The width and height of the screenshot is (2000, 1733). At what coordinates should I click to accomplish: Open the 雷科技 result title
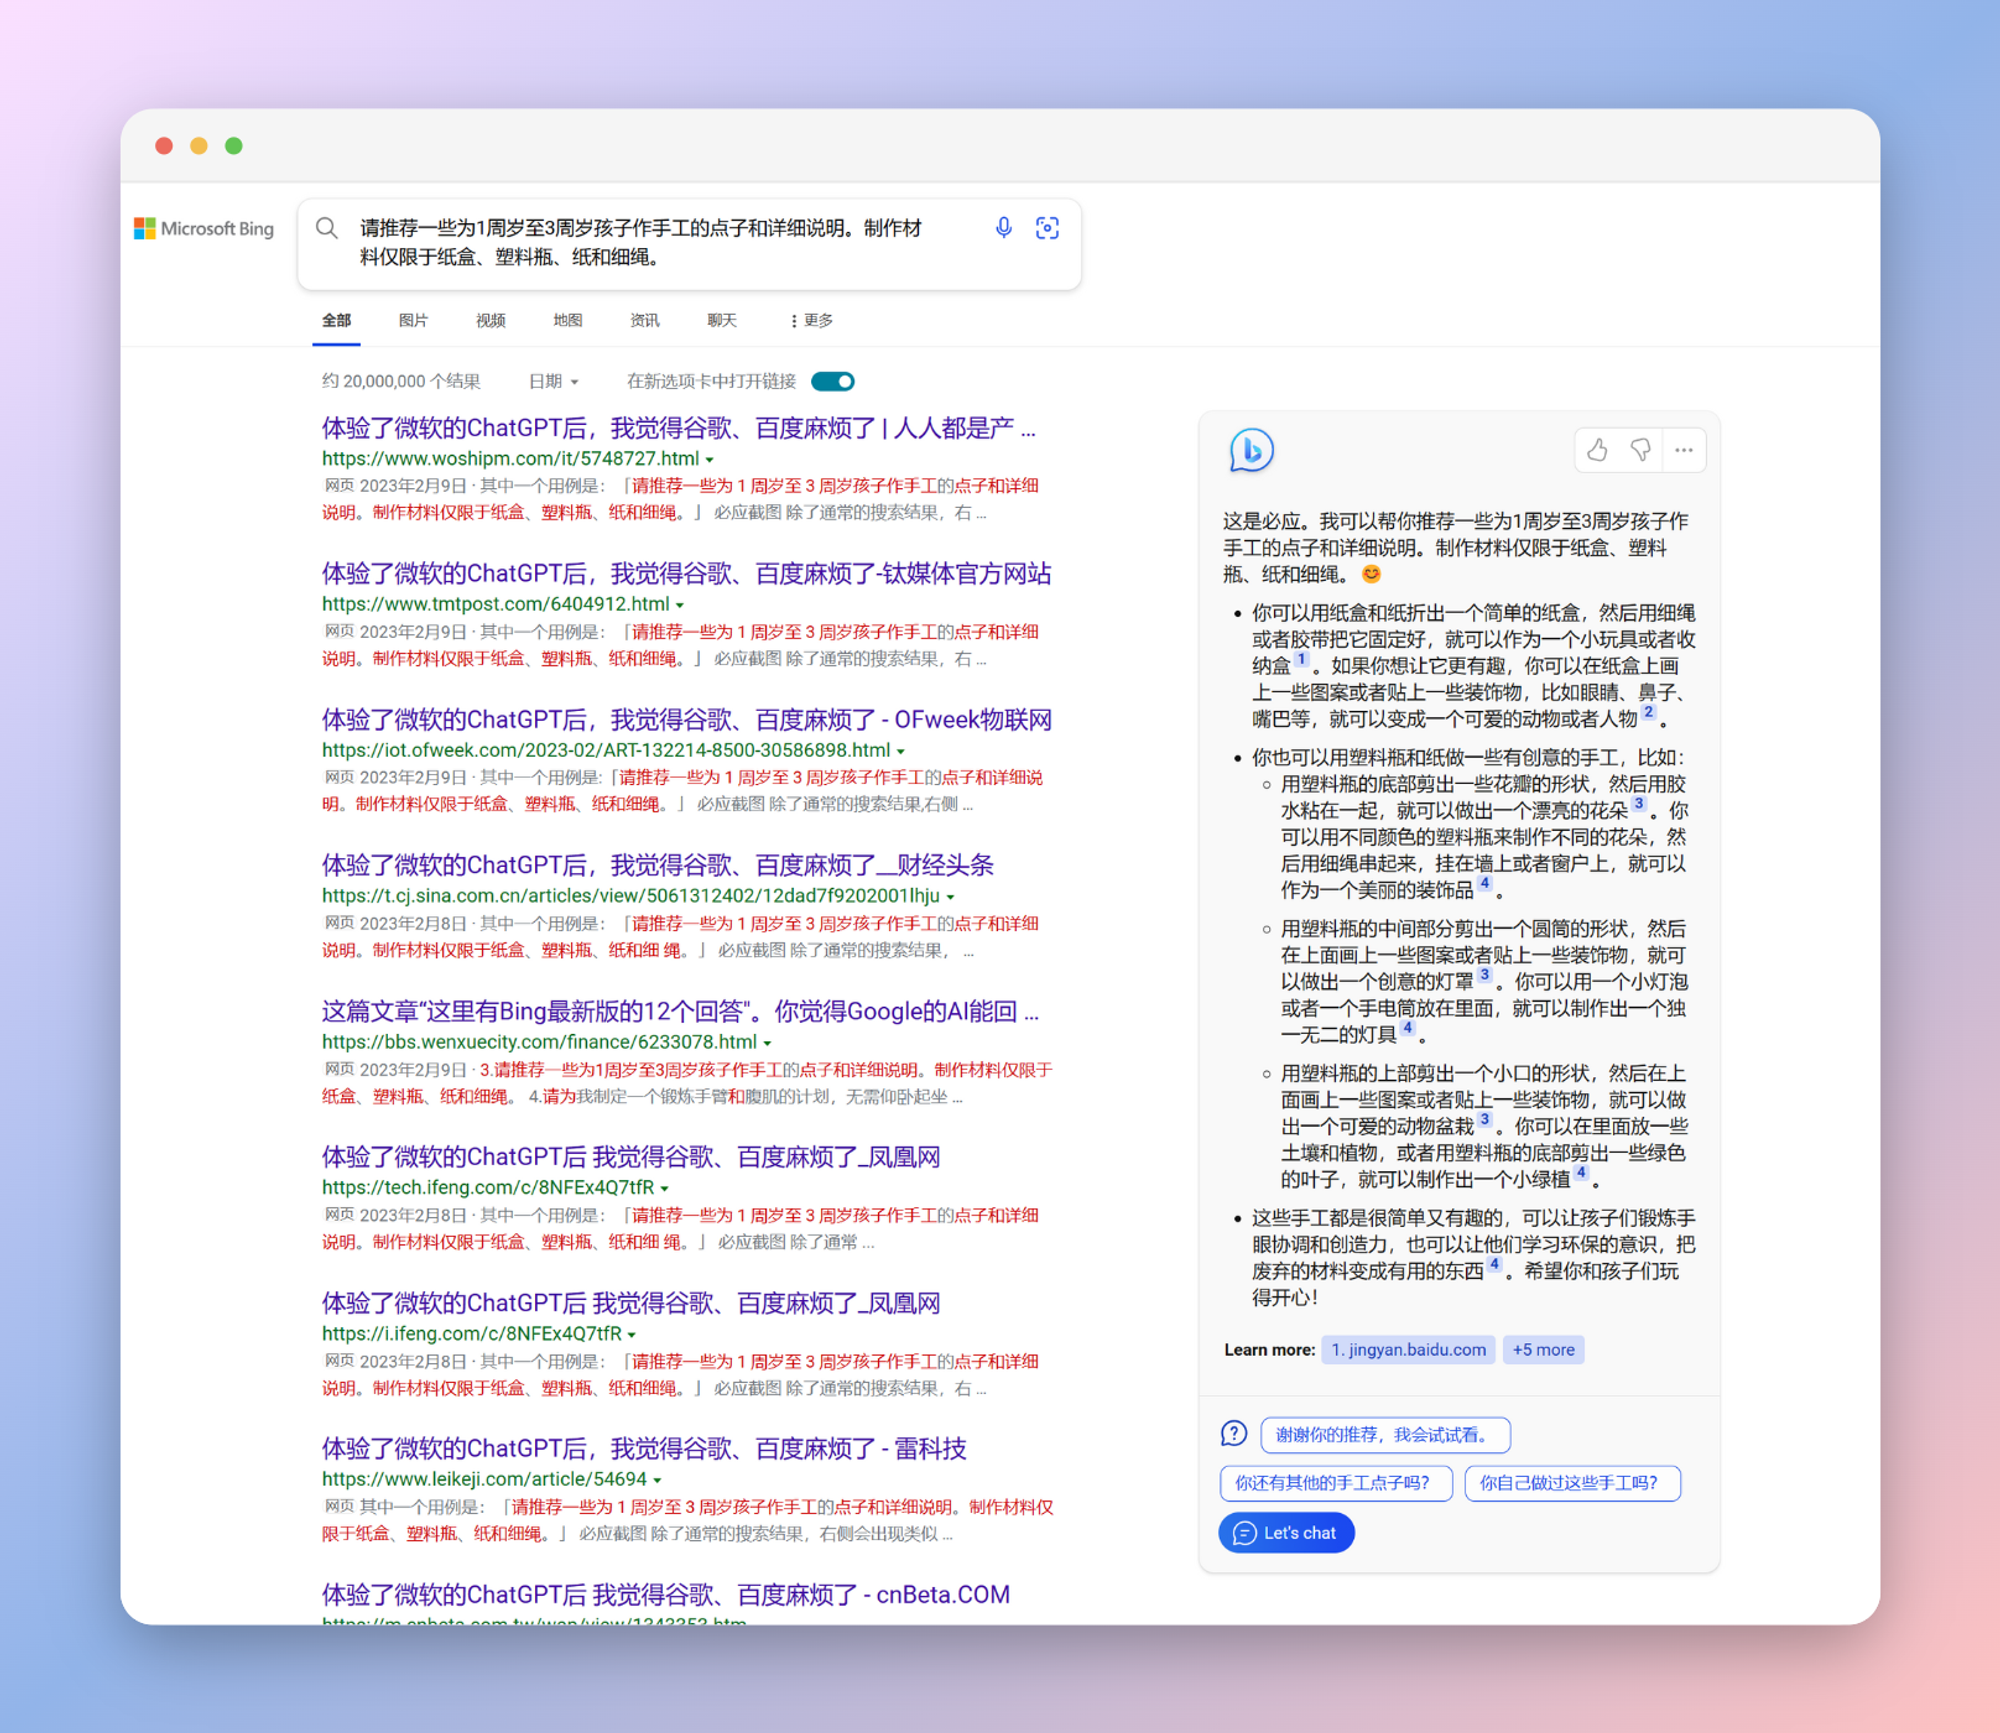[643, 1449]
